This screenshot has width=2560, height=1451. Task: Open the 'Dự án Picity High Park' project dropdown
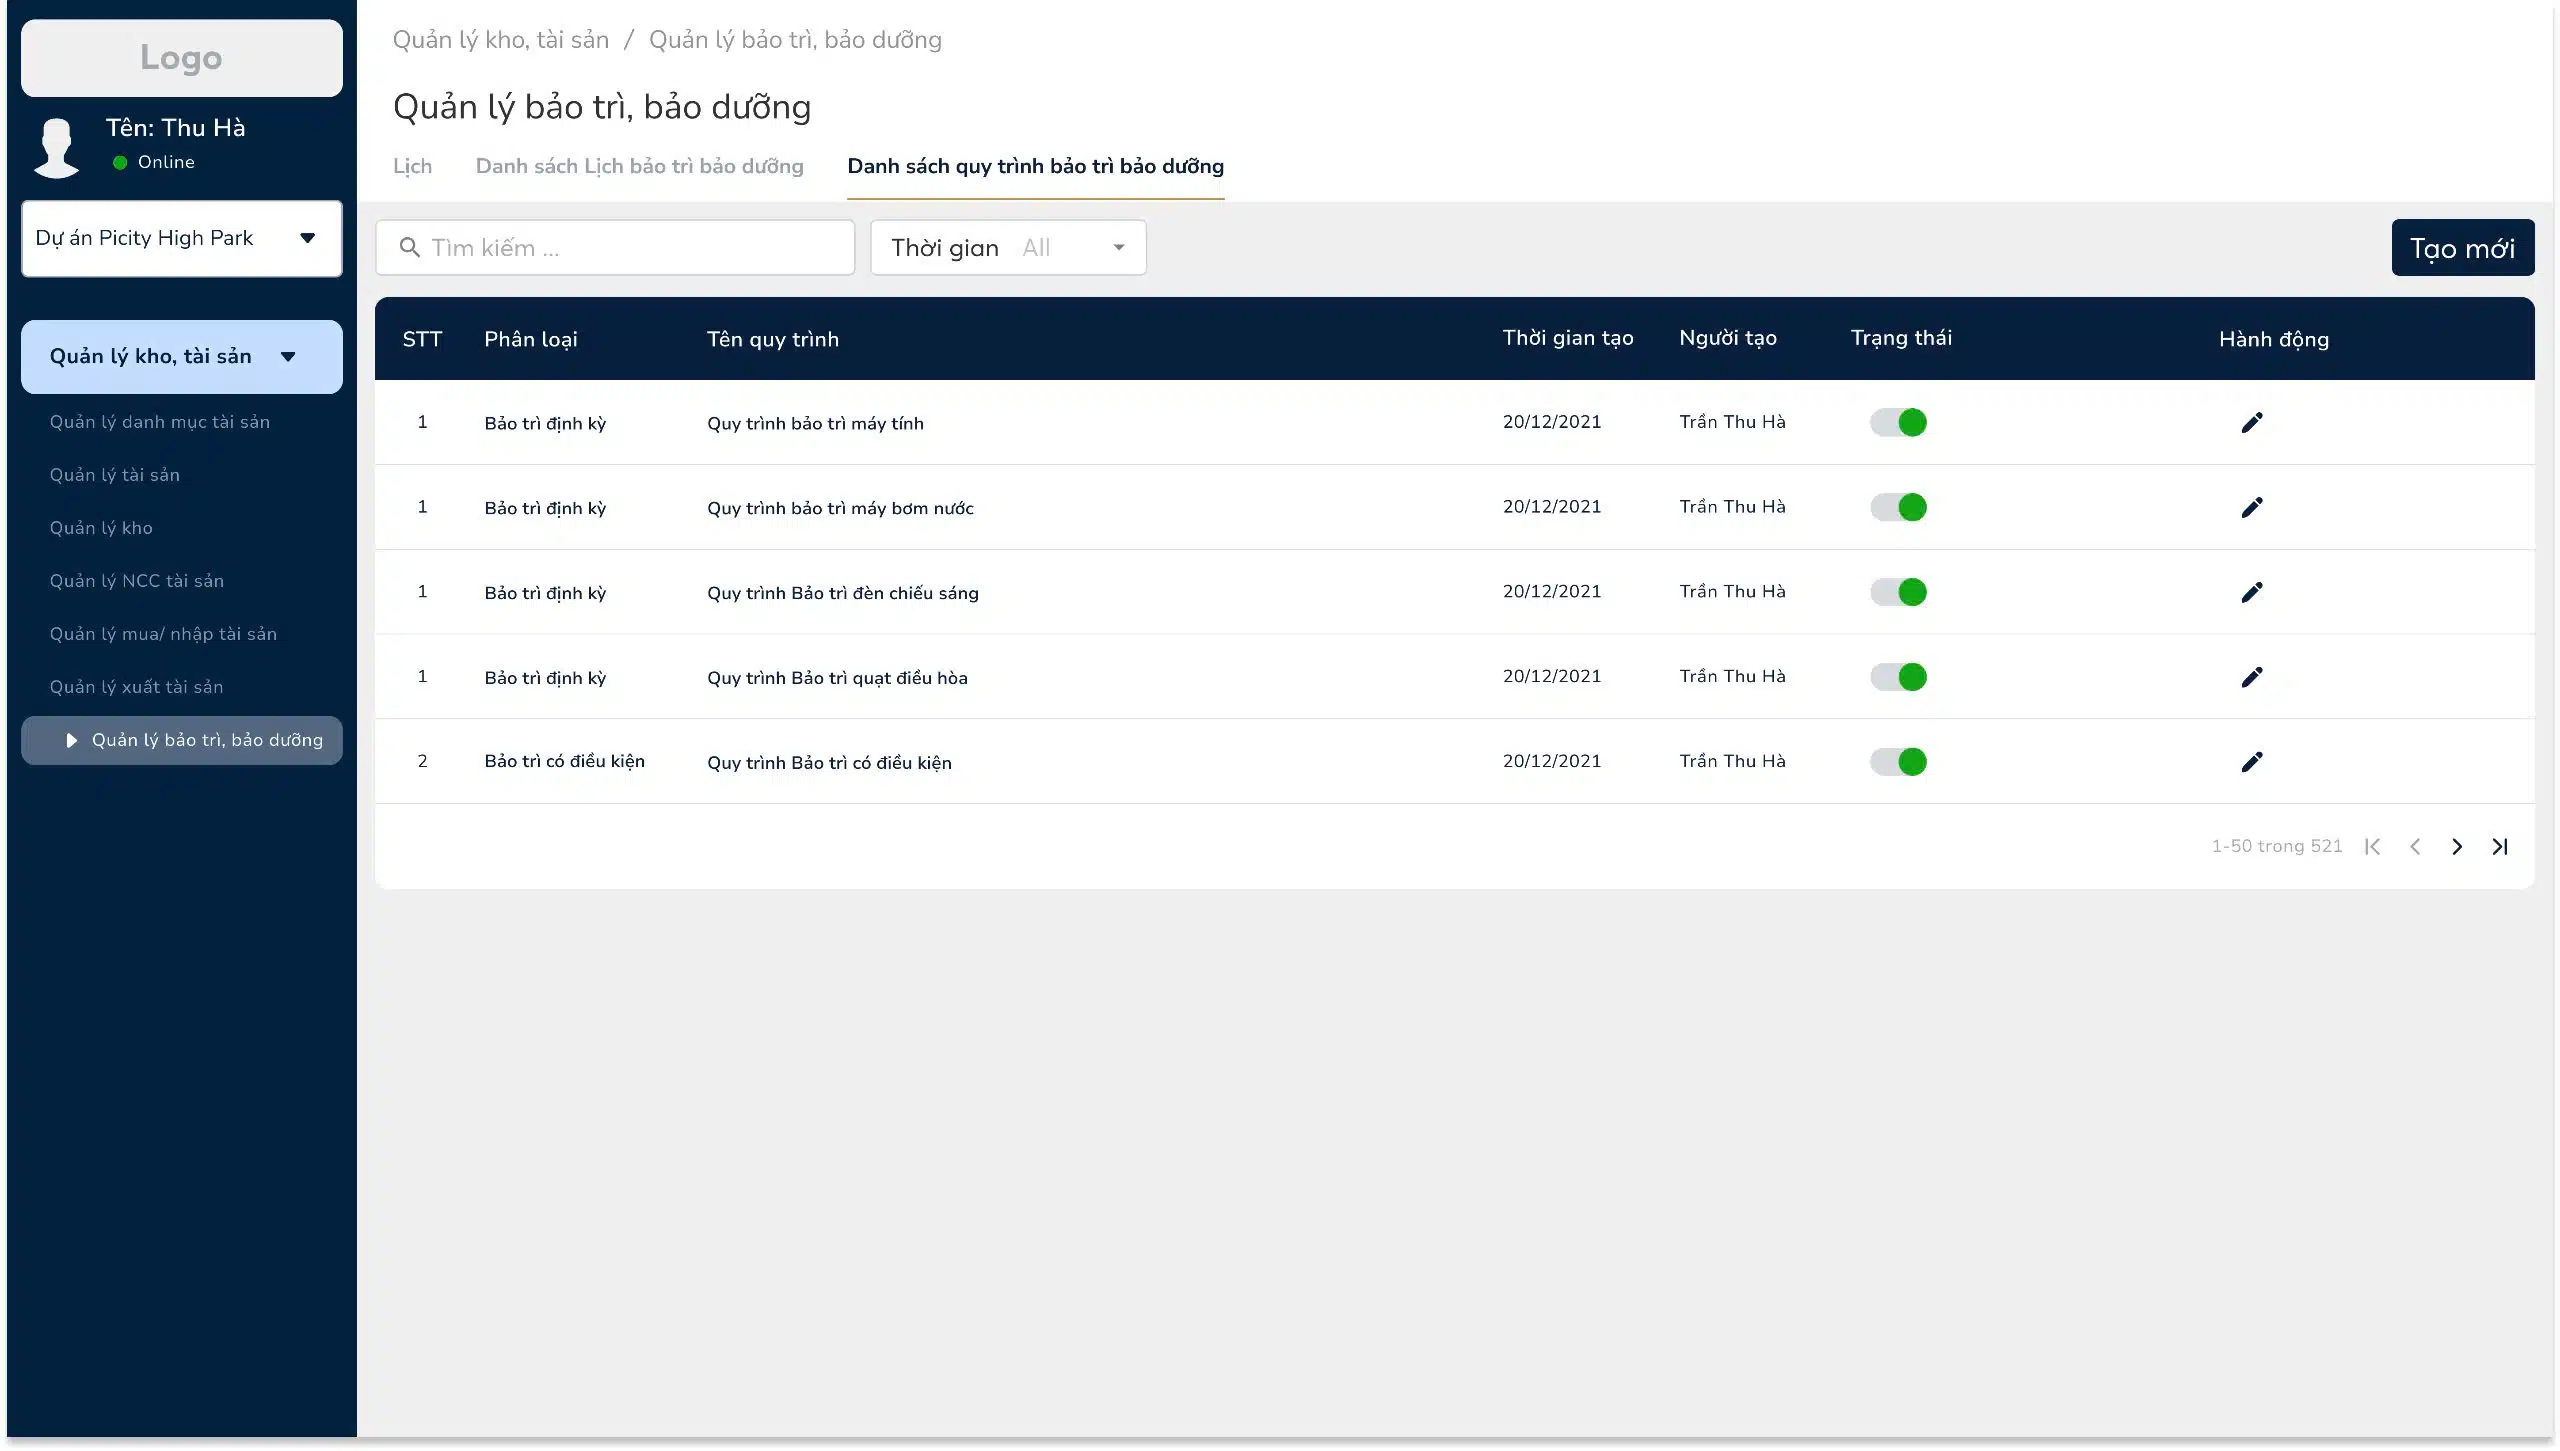(x=182, y=239)
